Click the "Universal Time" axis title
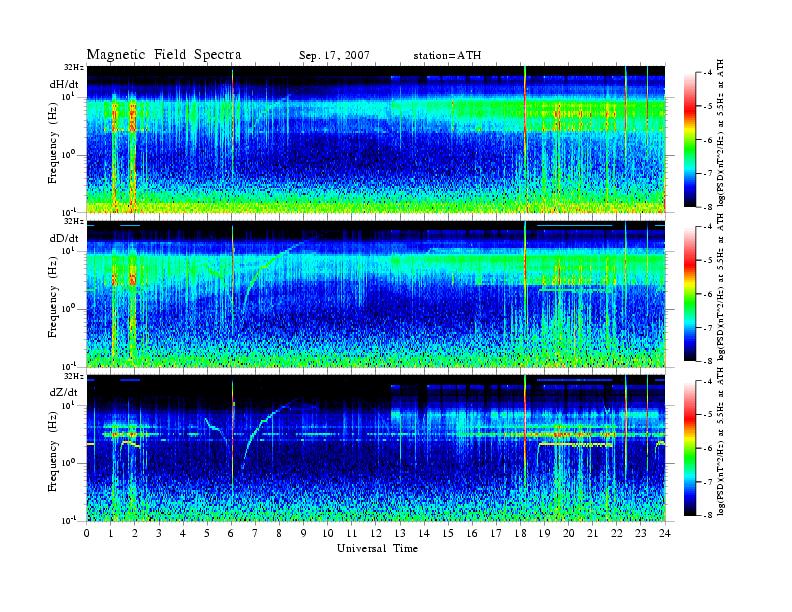The height and width of the screenshot is (612, 792). tap(377, 548)
